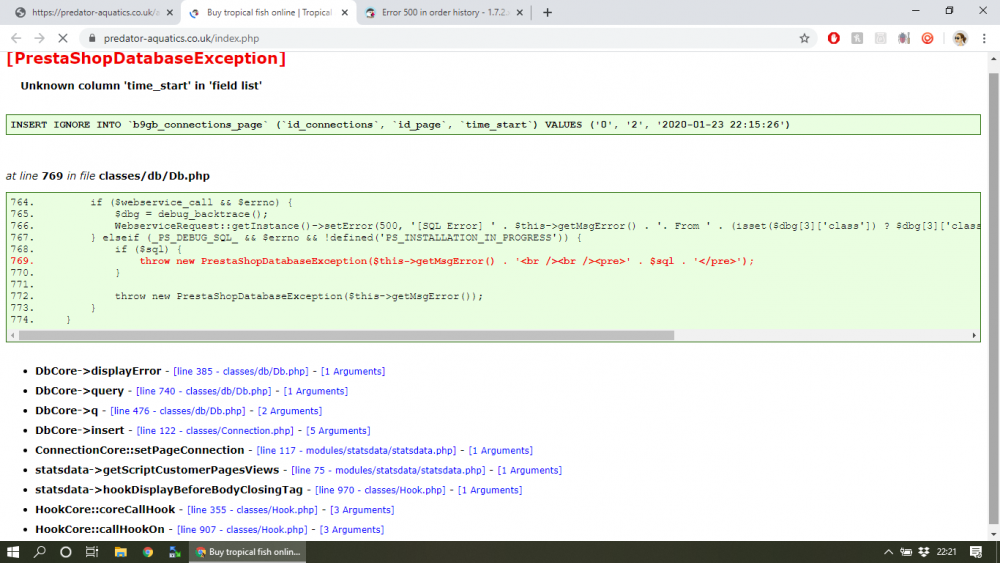Open line 970 classes/Hook.php link
Screen dimensions: 1000x563
[x=380, y=490]
